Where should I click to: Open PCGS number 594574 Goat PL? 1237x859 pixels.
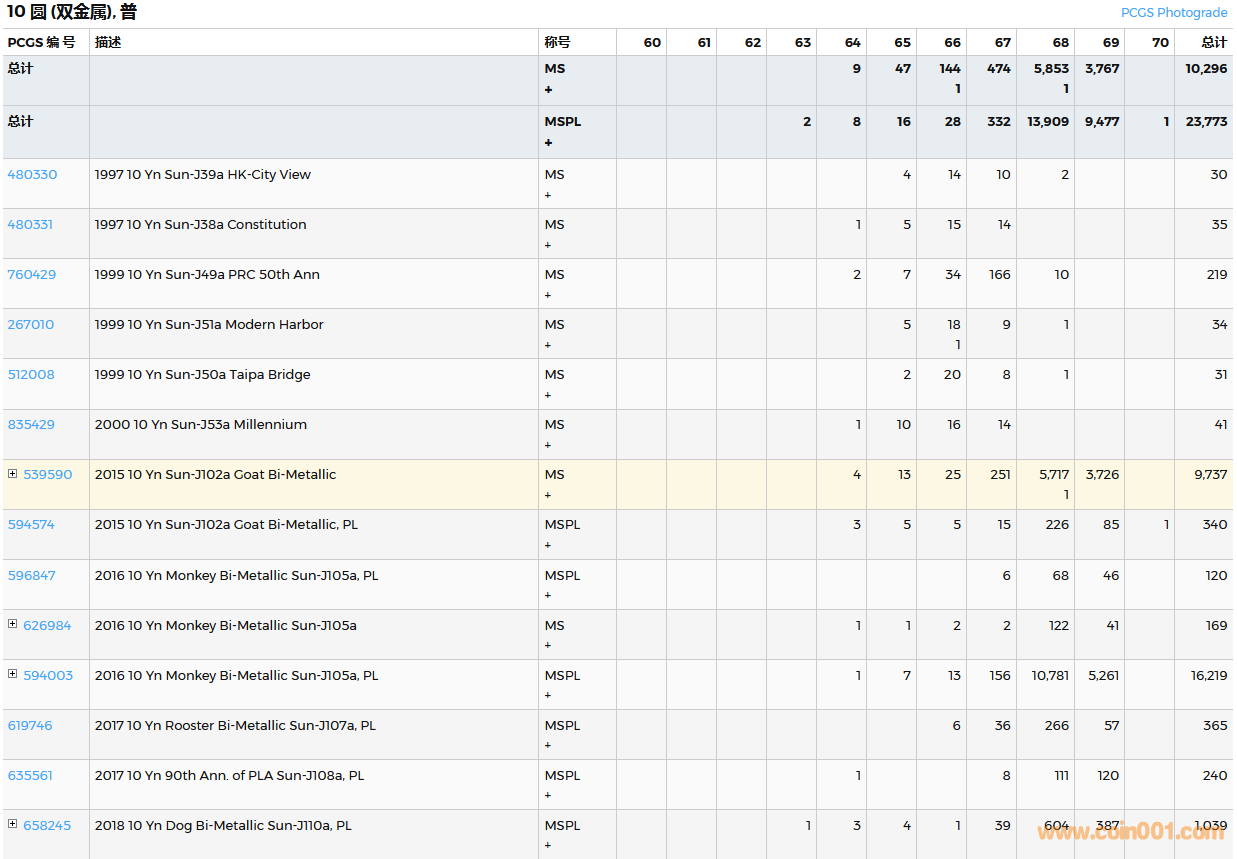[31, 524]
